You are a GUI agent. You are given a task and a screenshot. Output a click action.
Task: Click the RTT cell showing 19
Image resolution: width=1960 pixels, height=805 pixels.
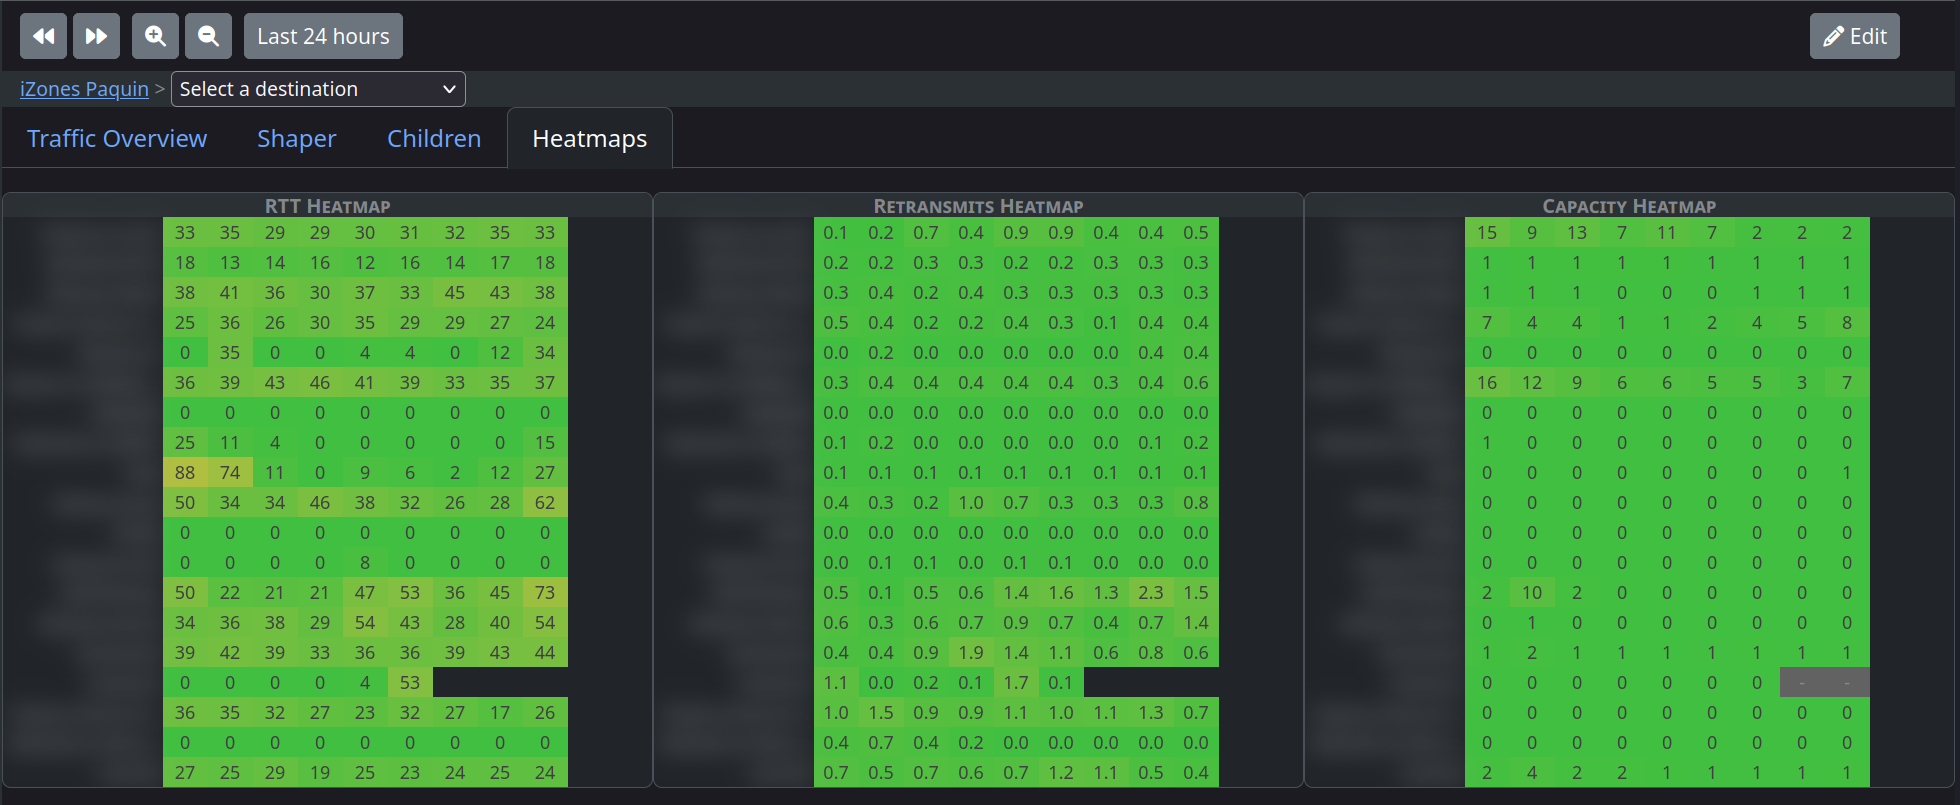(320, 772)
